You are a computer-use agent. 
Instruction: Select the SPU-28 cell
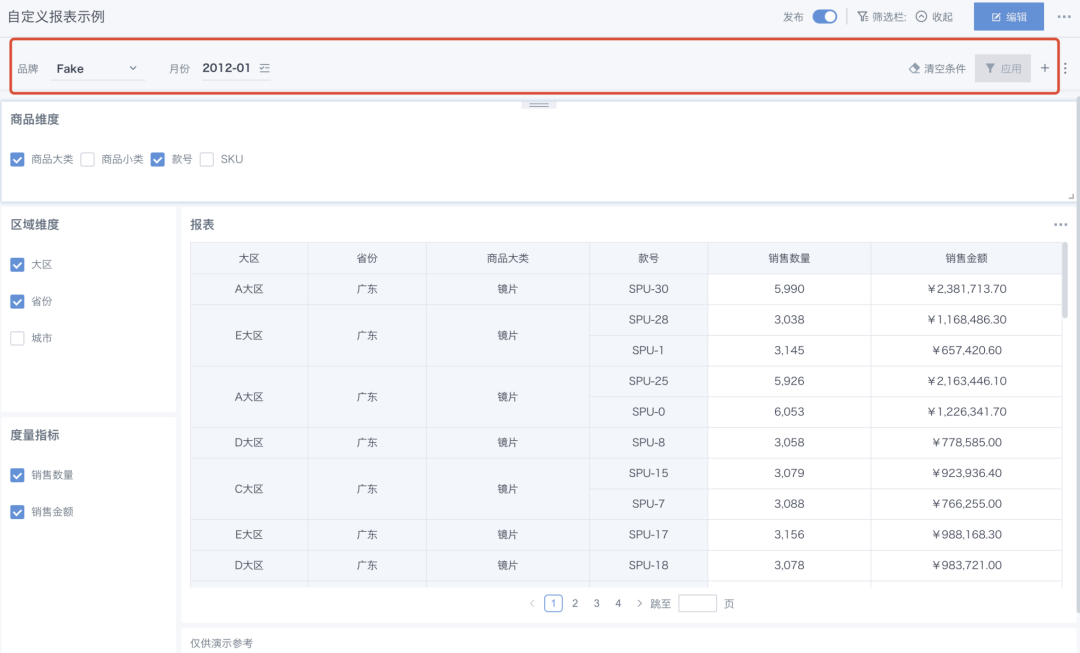[648, 320]
